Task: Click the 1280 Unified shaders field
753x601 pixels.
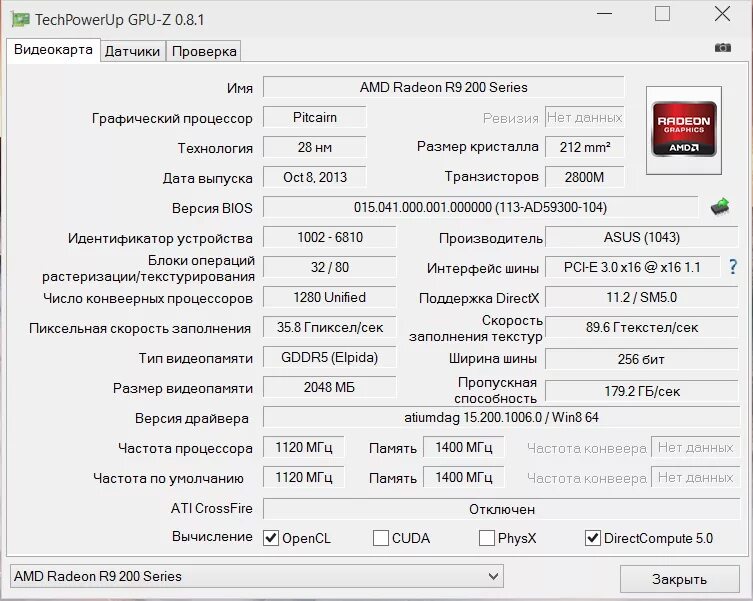Action: (x=329, y=297)
